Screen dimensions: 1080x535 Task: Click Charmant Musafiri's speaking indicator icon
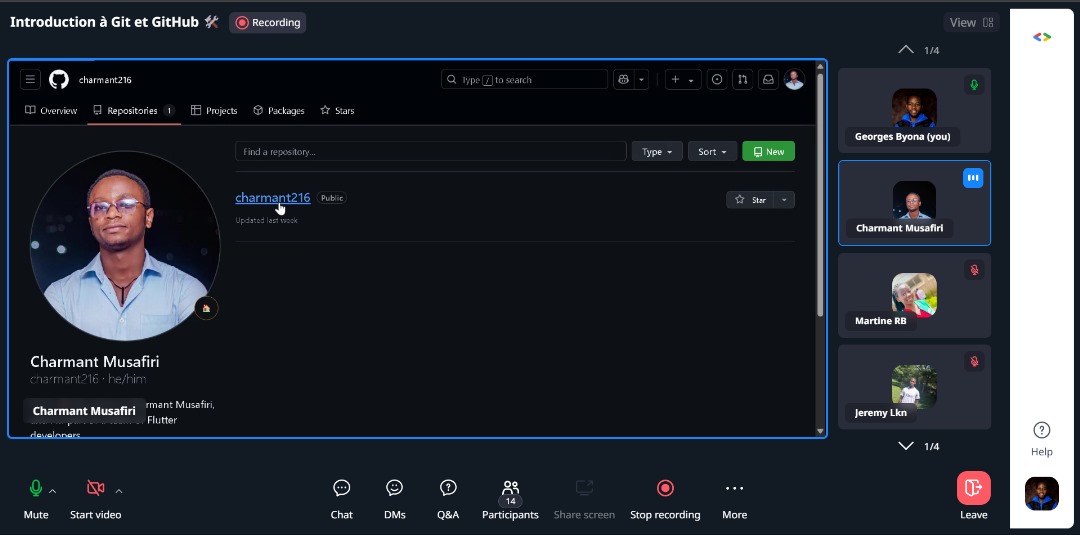pos(973,178)
